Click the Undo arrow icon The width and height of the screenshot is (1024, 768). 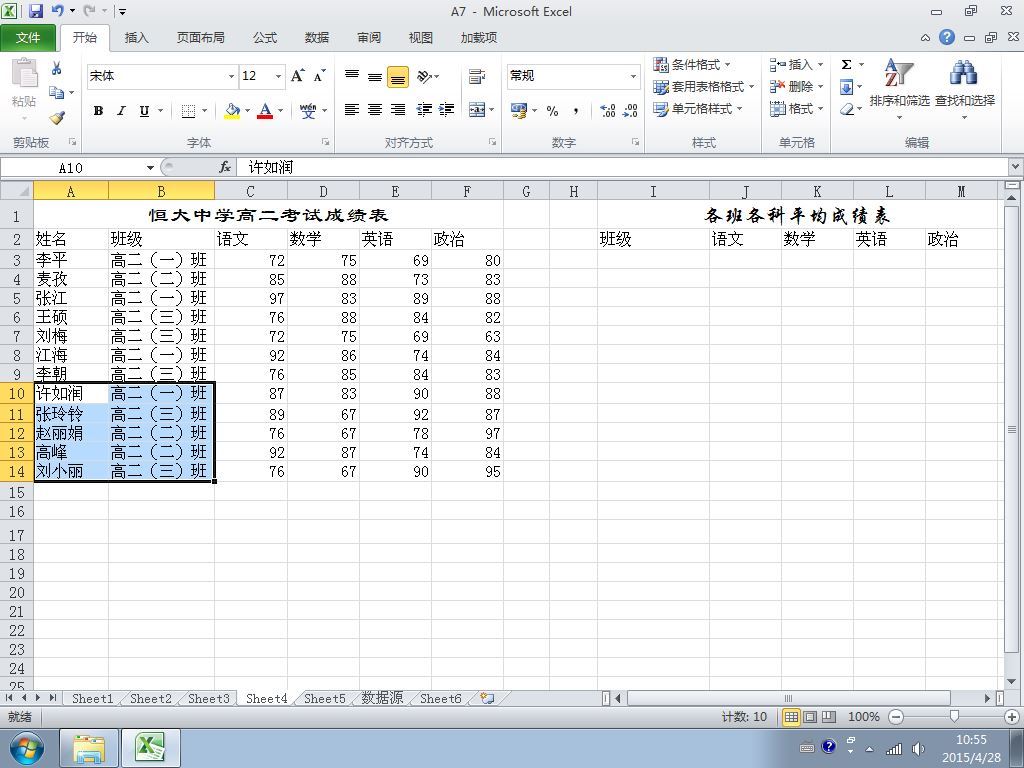(57, 10)
